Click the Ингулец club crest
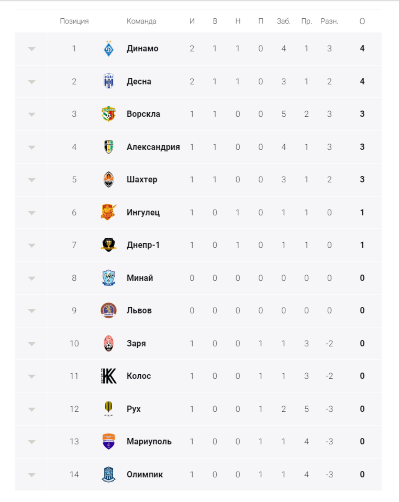 coord(109,212)
